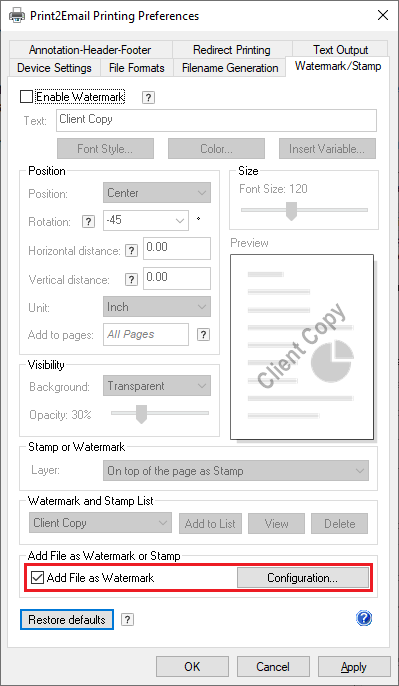Click the Configuration... button
The height and width of the screenshot is (686, 399).
tap(303, 578)
